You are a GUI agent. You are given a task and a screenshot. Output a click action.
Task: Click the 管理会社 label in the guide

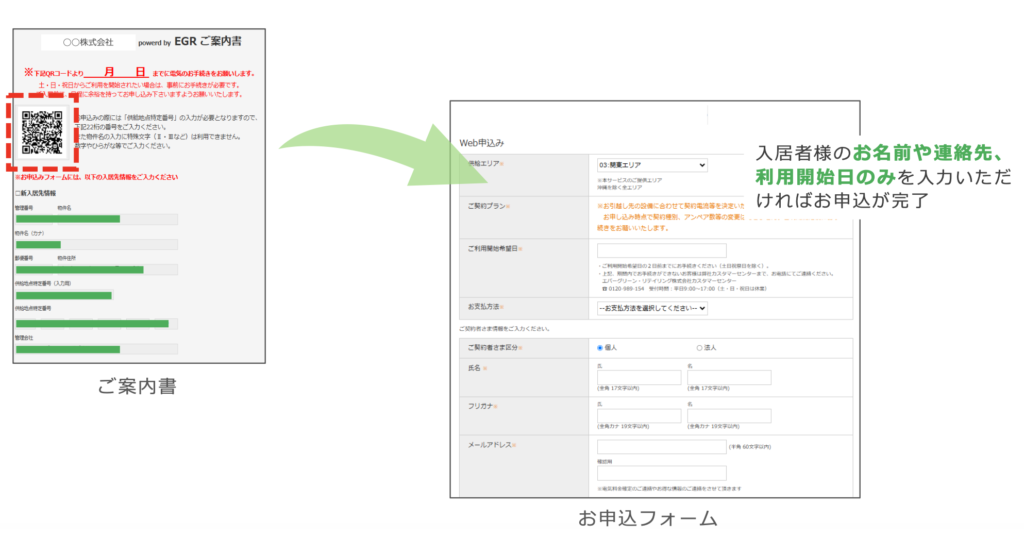24,338
